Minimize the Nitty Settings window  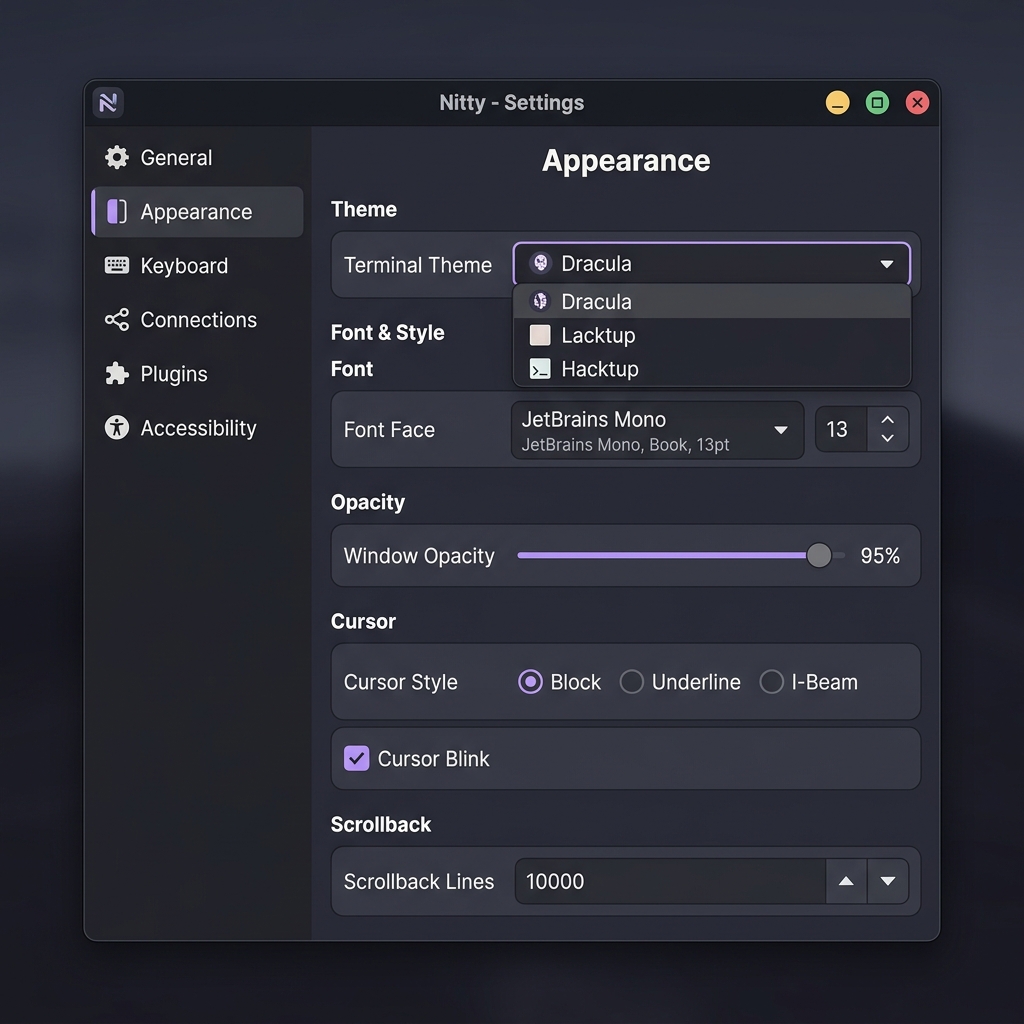pos(837,103)
